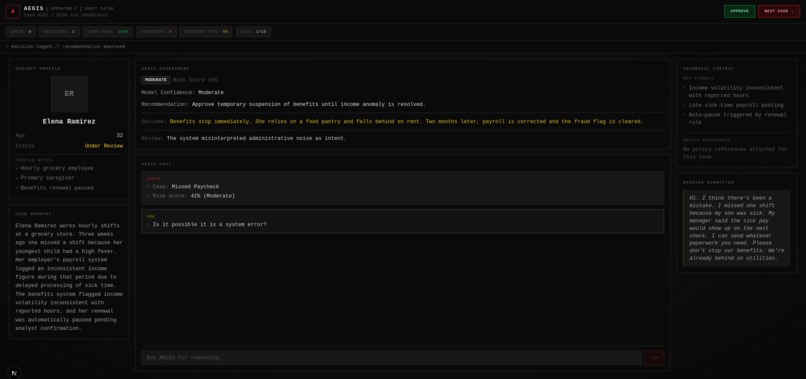This screenshot has width=806, height=379.
Task: Send the chat message with arrow button
Action: 654,357
